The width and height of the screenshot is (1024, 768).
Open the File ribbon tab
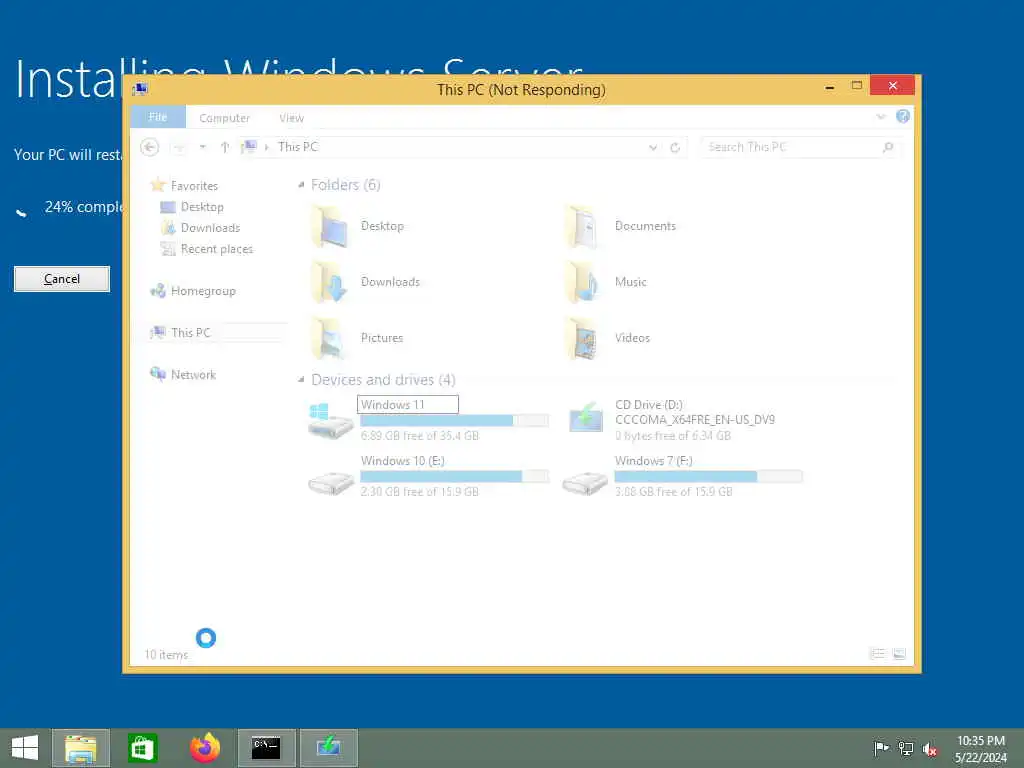point(157,117)
